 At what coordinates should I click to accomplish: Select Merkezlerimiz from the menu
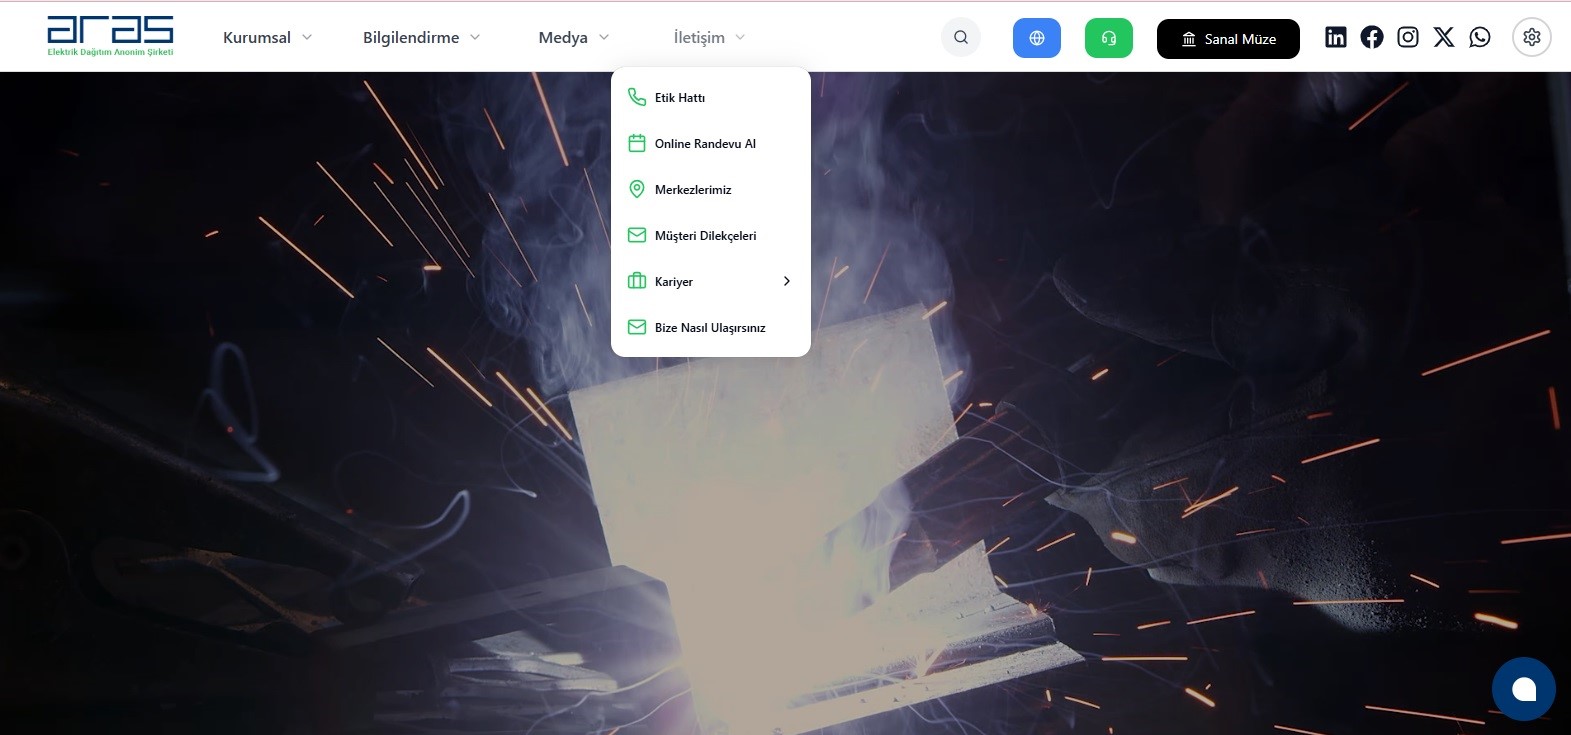click(693, 189)
